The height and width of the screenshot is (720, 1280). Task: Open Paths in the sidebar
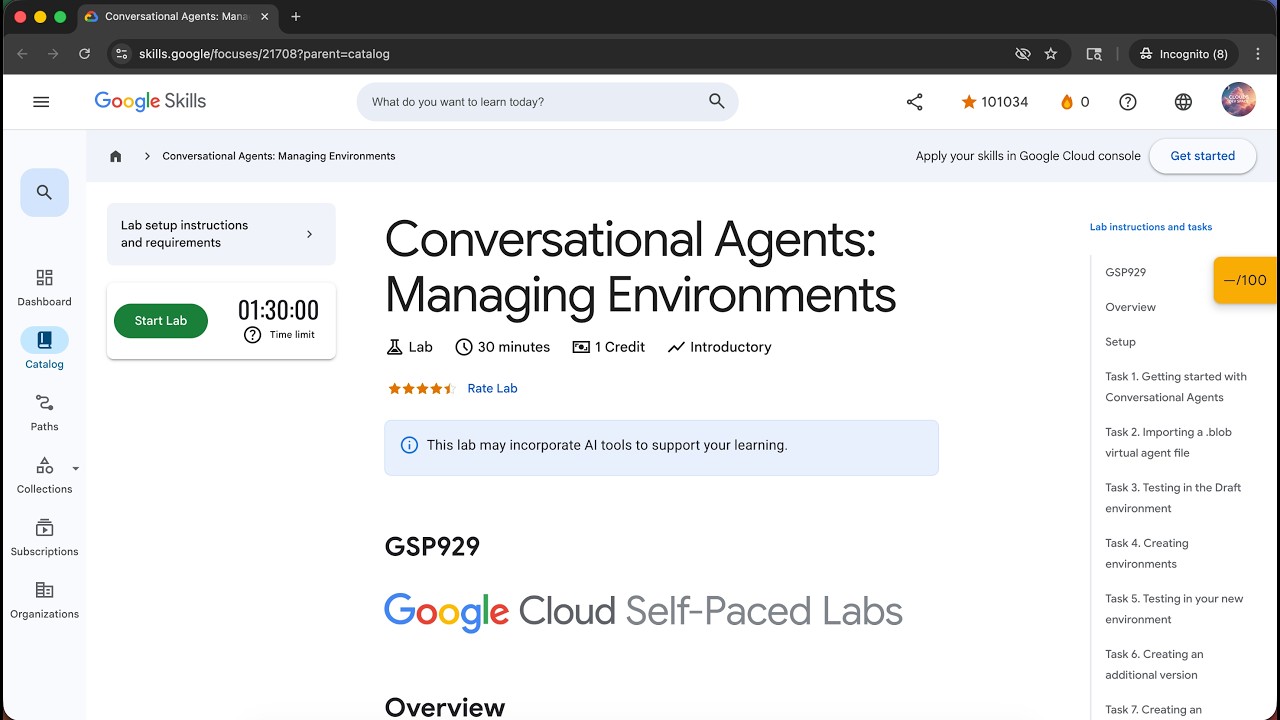pyautogui.click(x=44, y=413)
